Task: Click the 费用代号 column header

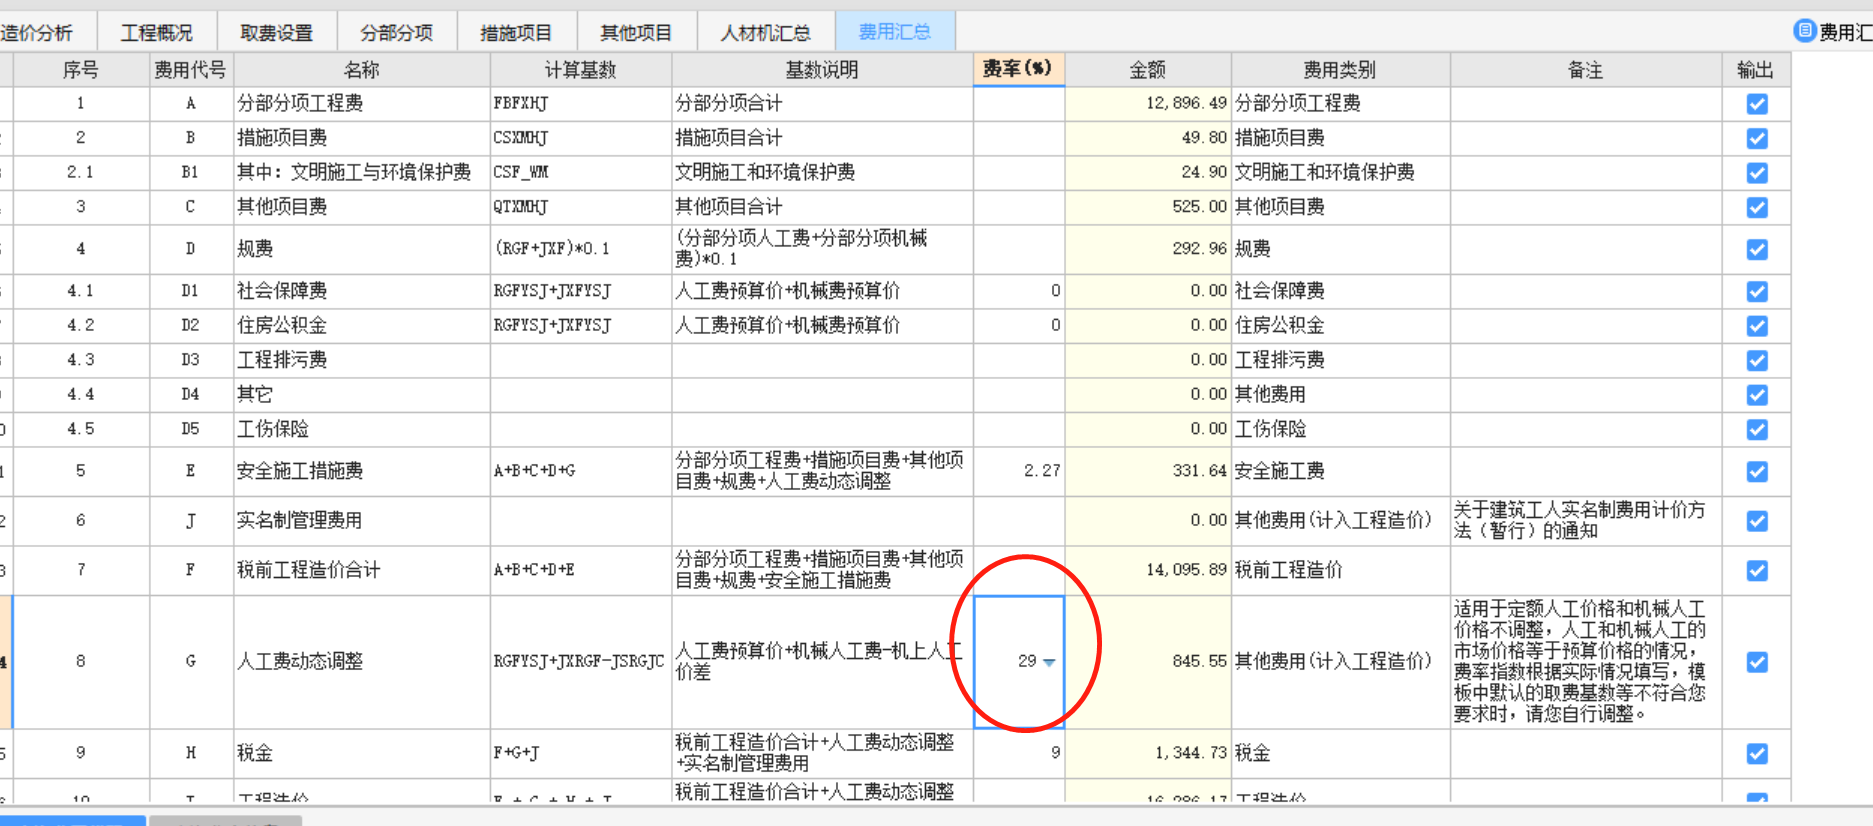Action: coord(190,70)
